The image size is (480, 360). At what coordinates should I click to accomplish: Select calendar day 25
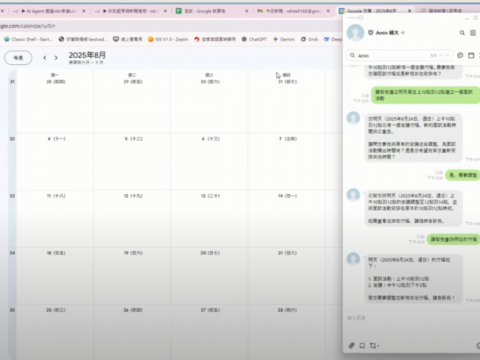[x=56, y=310]
